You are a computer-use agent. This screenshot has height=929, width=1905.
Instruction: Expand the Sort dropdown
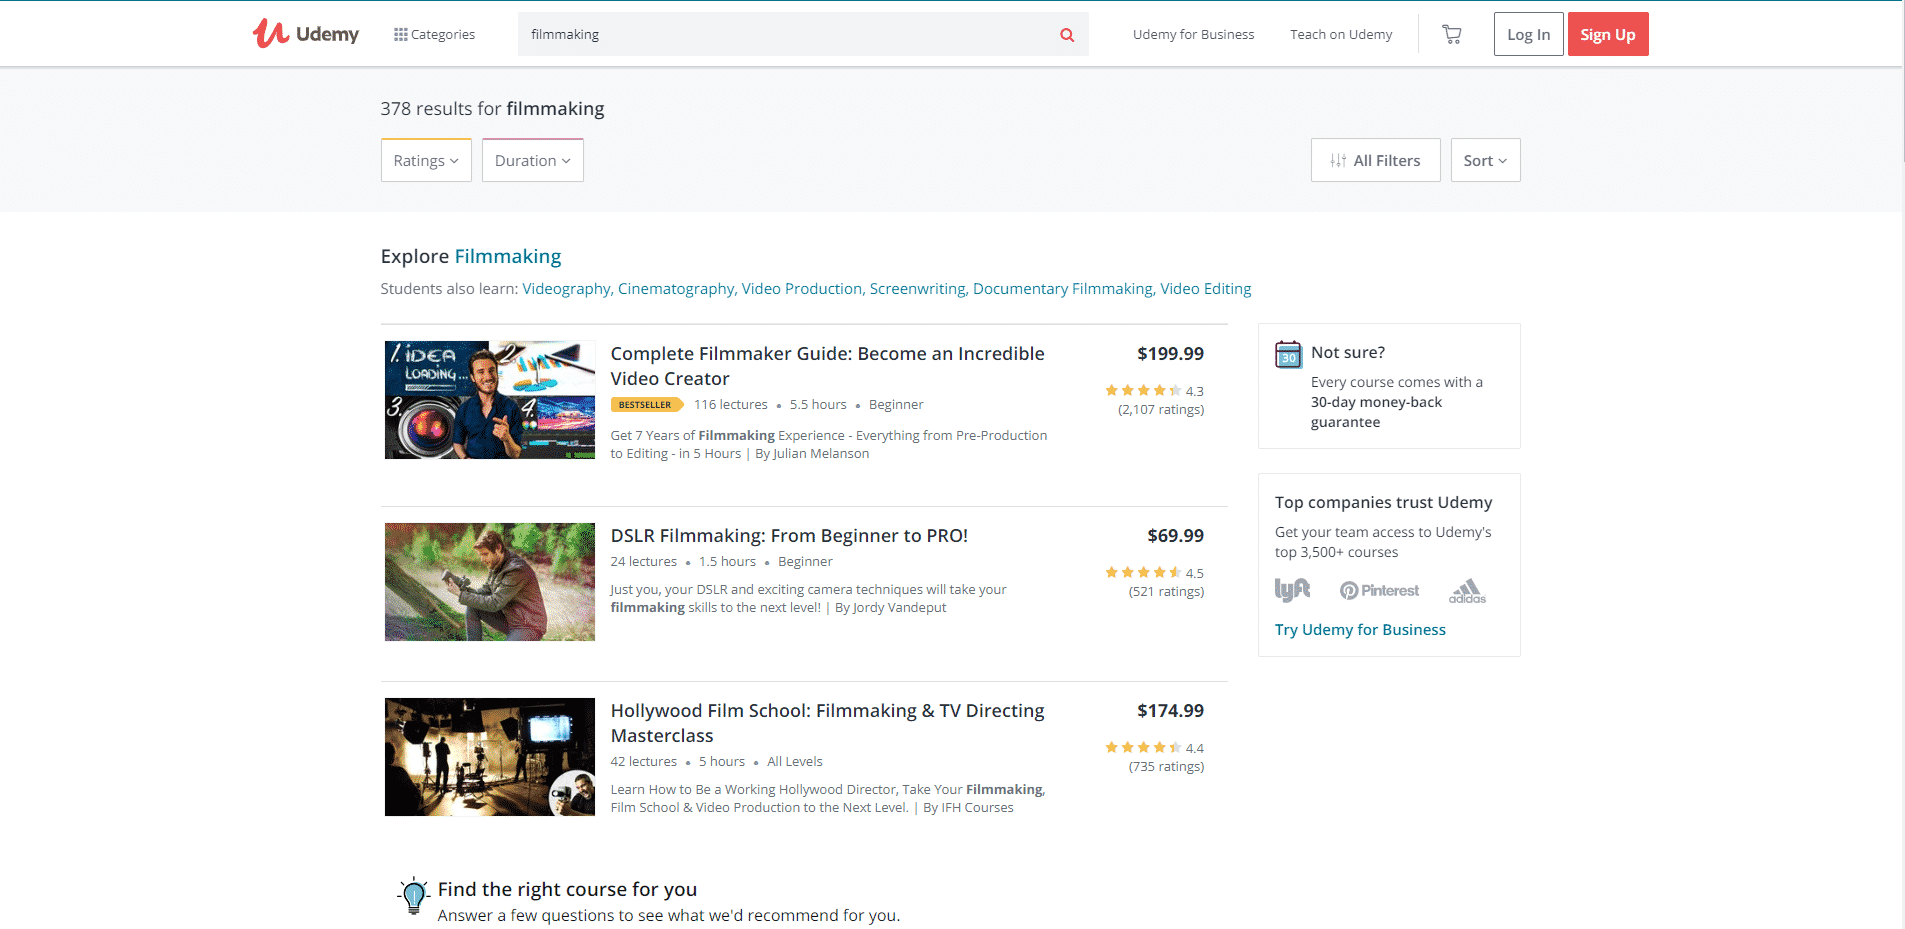point(1485,160)
